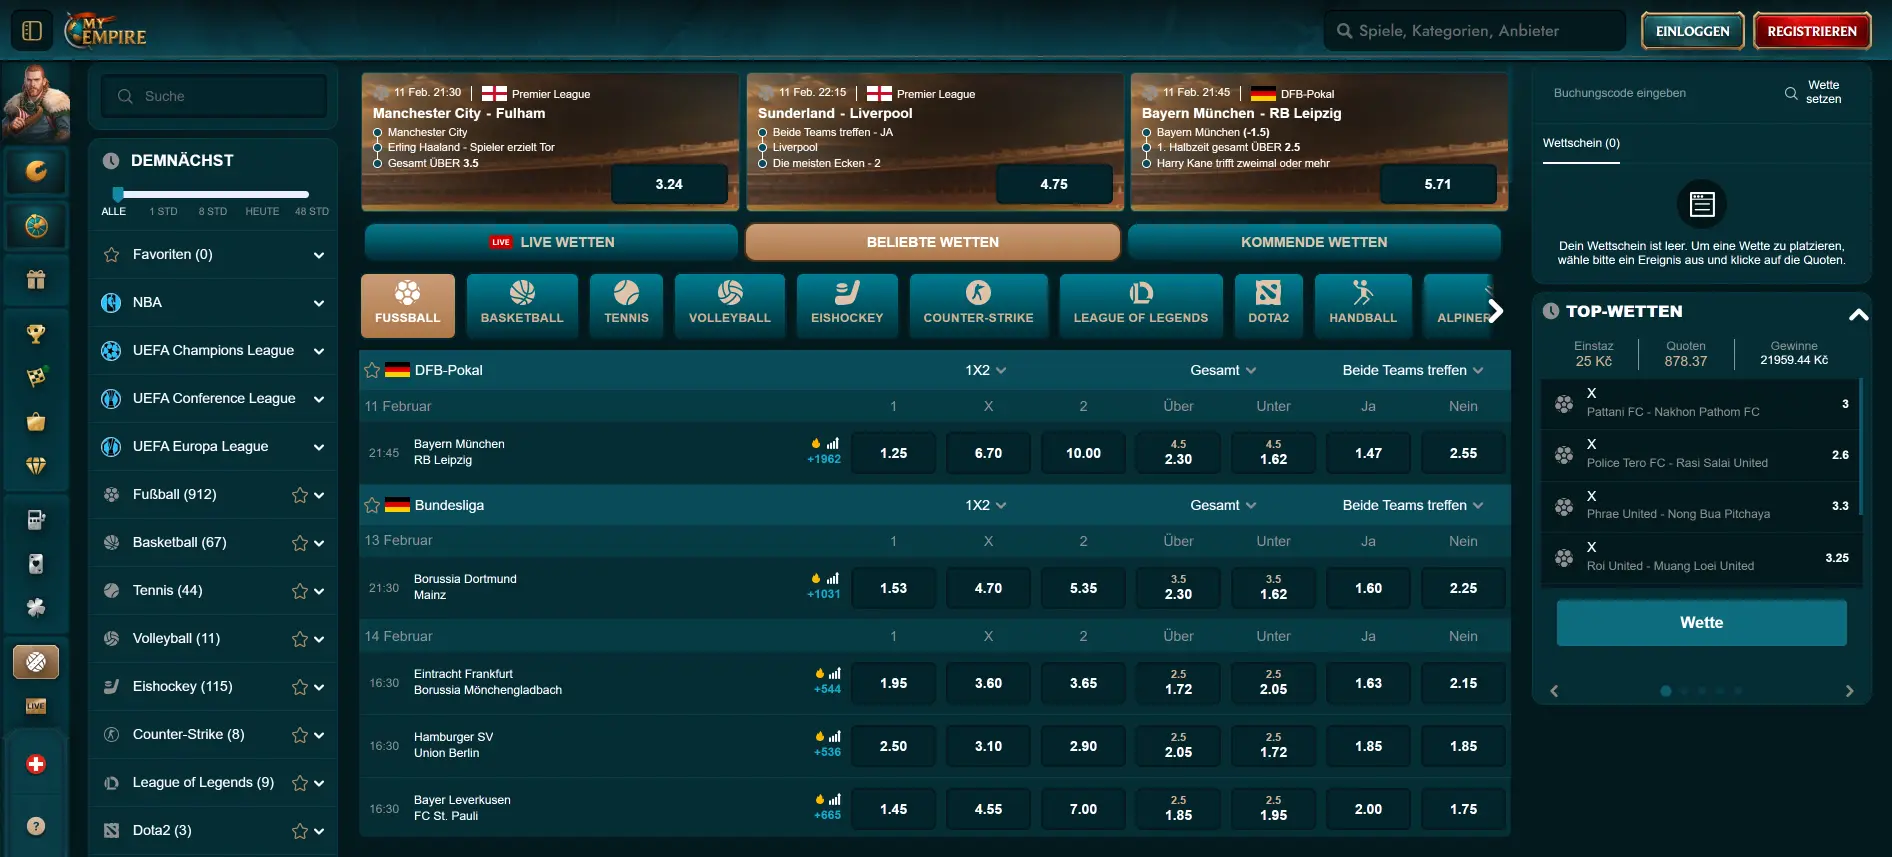The width and height of the screenshot is (1892, 857).
Task: Open statistics icon for Bayern München match
Action: 833,443
